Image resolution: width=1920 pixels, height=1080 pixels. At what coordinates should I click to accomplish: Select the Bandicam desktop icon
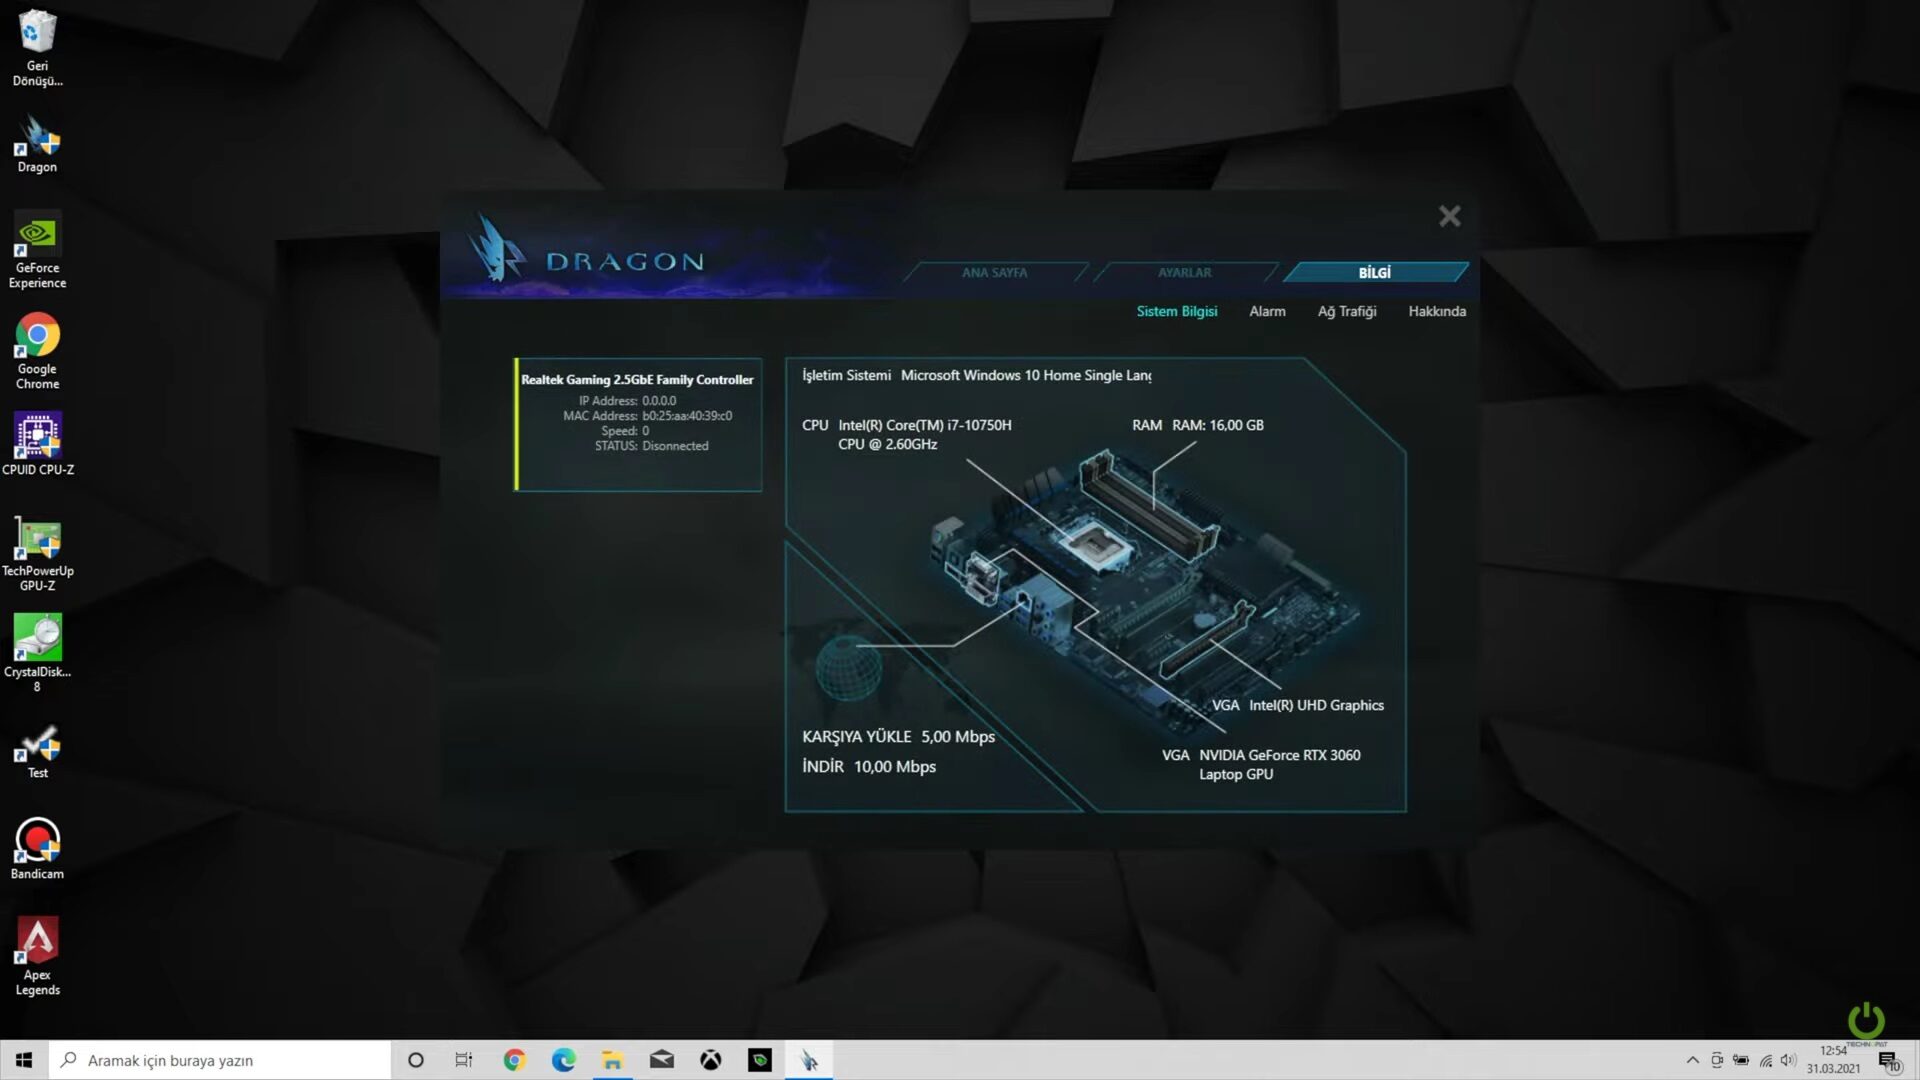(37, 848)
